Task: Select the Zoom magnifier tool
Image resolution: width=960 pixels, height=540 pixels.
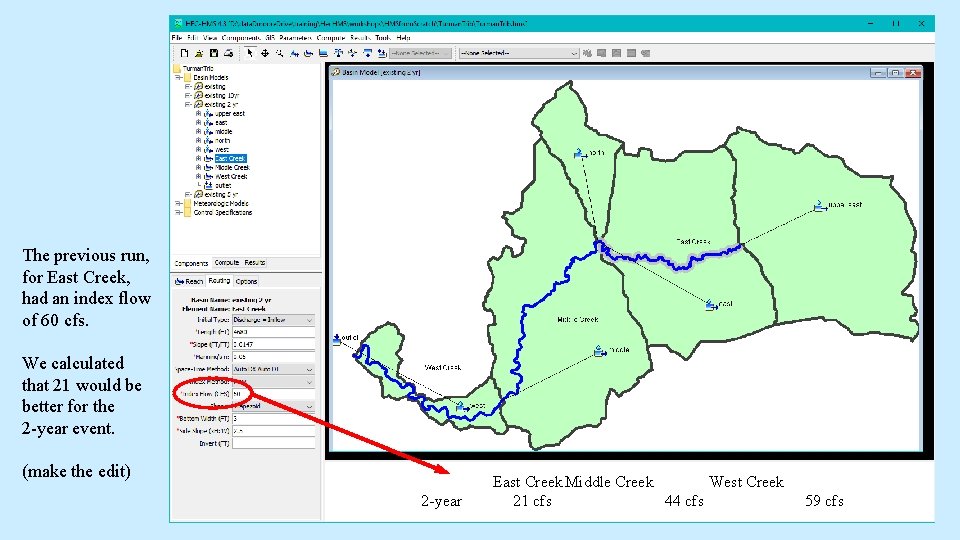Action: click(279, 53)
